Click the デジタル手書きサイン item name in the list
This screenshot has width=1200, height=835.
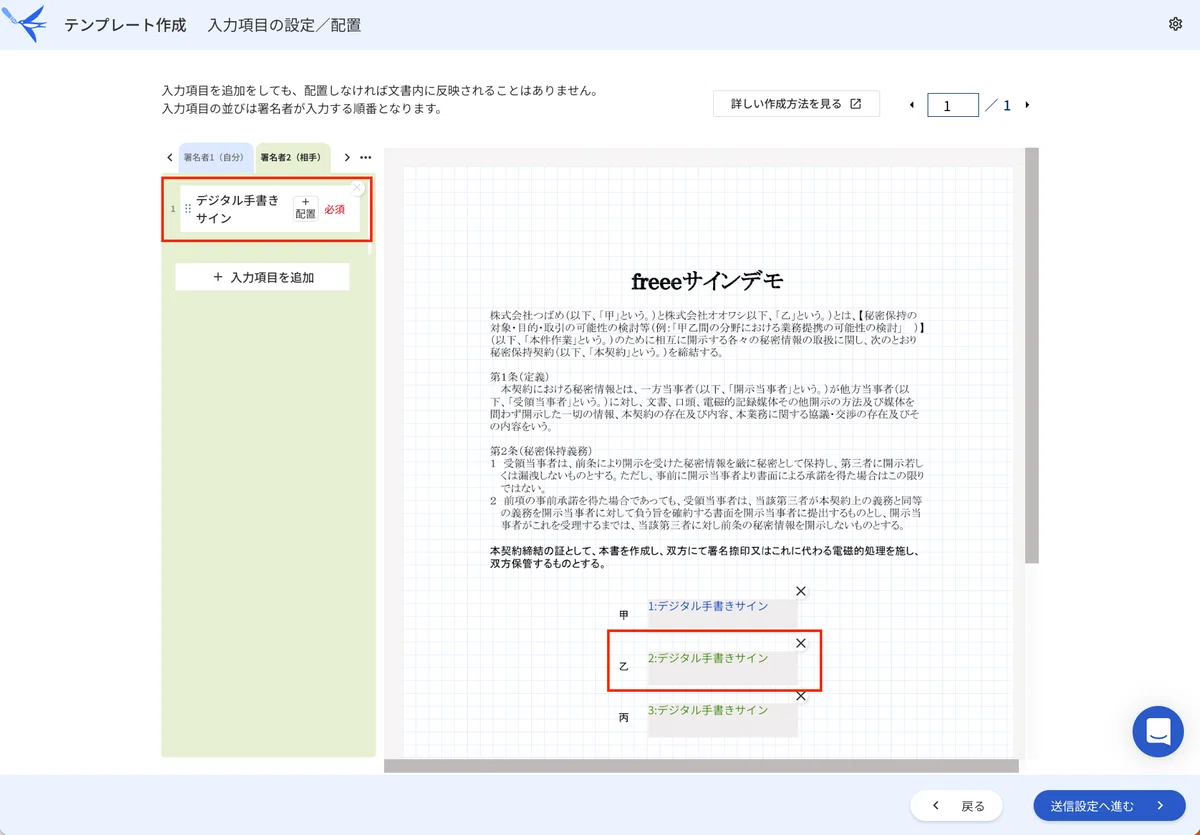238,209
